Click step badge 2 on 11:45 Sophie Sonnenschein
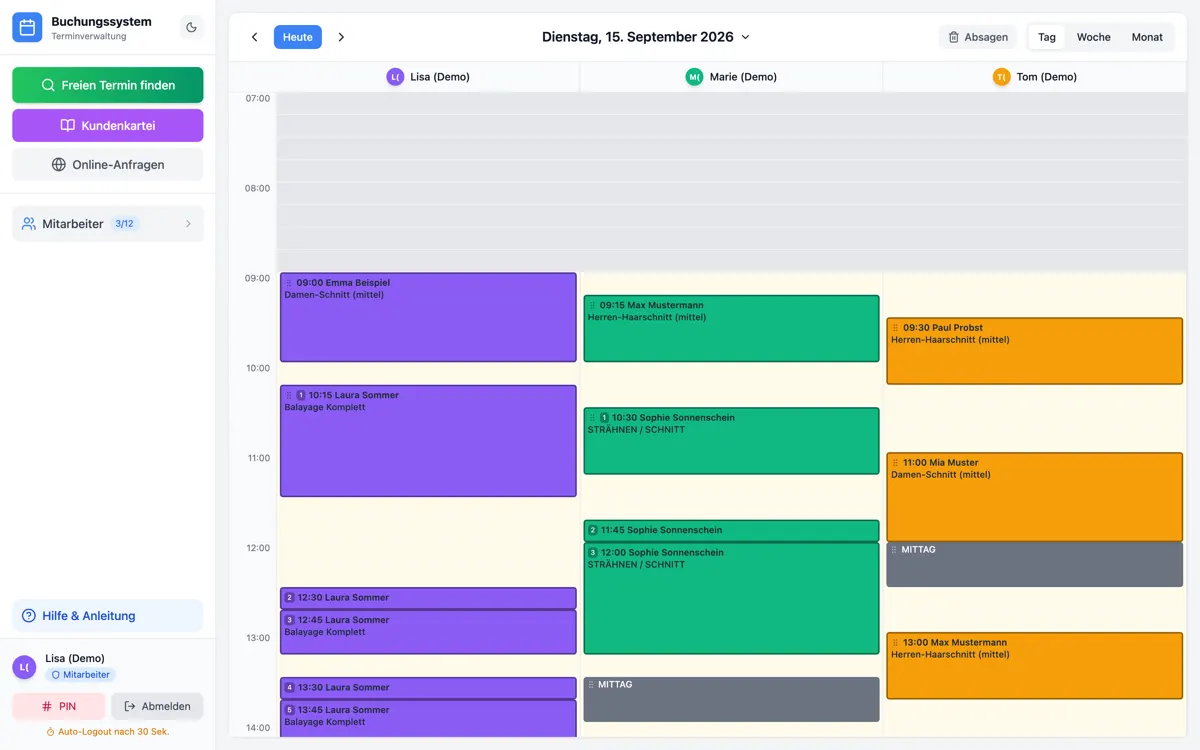Image resolution: width=1200 pixels, height=750 pixels. pos(593,530)
